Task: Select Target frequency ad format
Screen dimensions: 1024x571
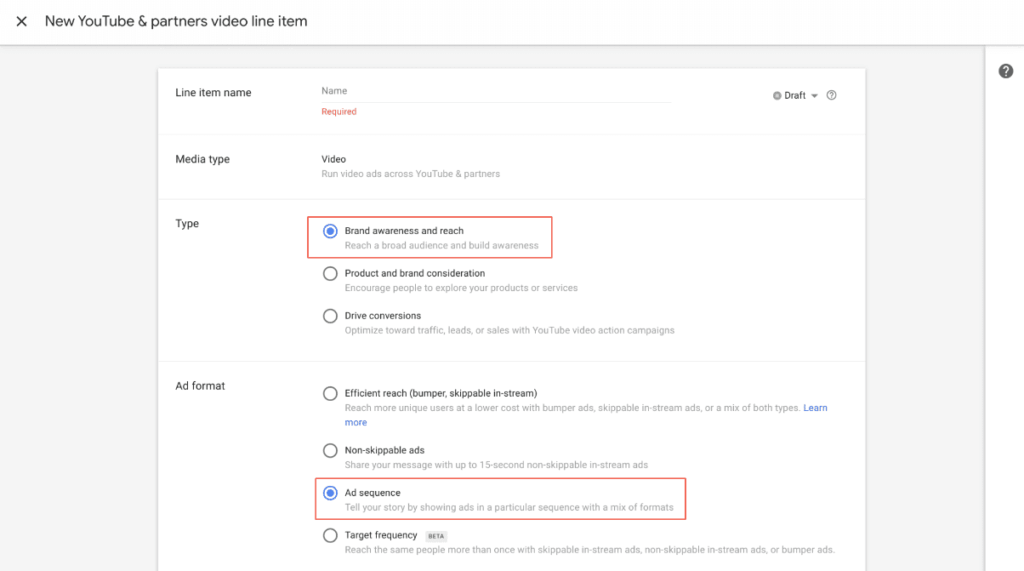Action: tap(330, 536)
